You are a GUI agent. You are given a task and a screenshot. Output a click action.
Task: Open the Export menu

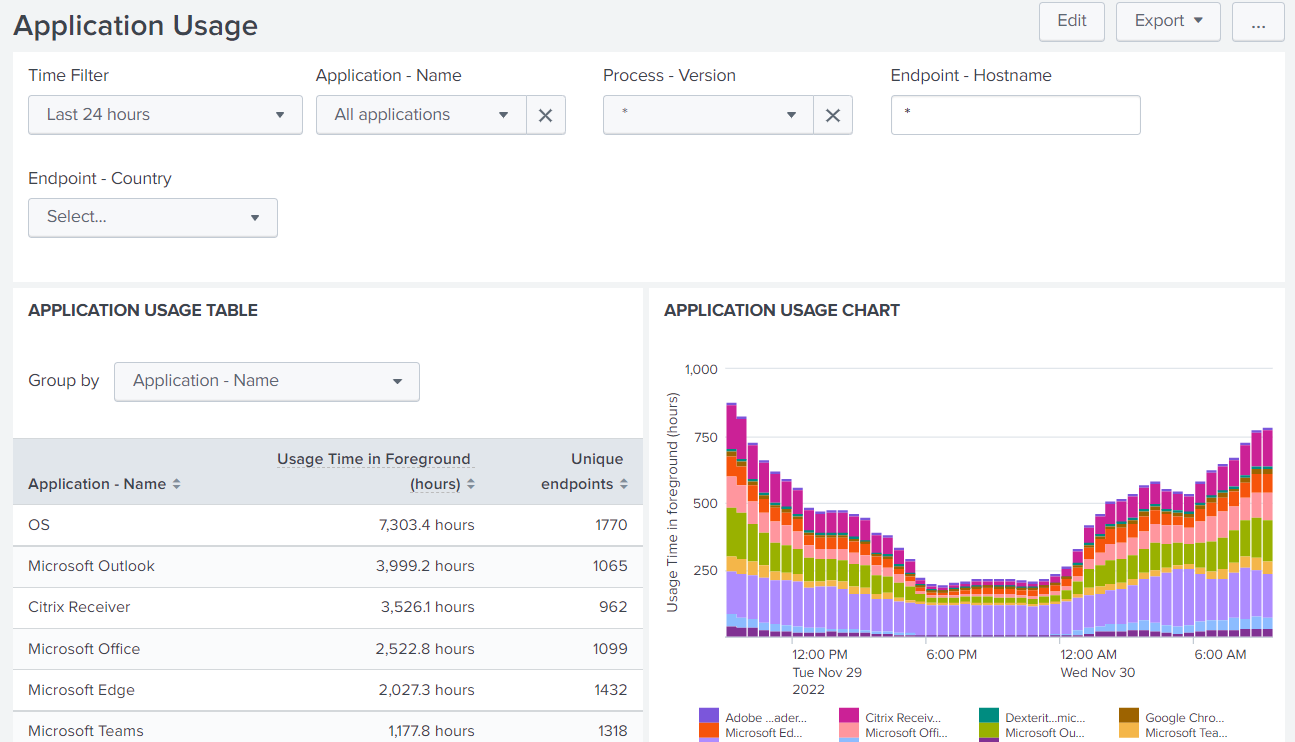click(1168, 21)
